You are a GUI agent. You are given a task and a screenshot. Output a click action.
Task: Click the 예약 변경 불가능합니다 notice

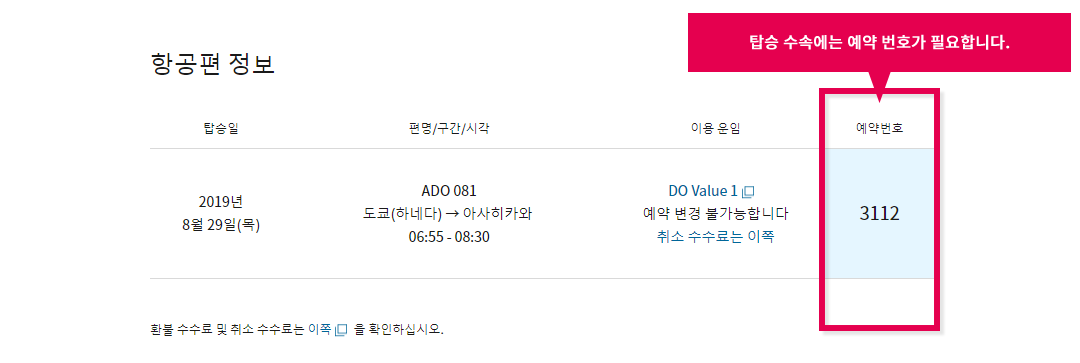point(715,214)
